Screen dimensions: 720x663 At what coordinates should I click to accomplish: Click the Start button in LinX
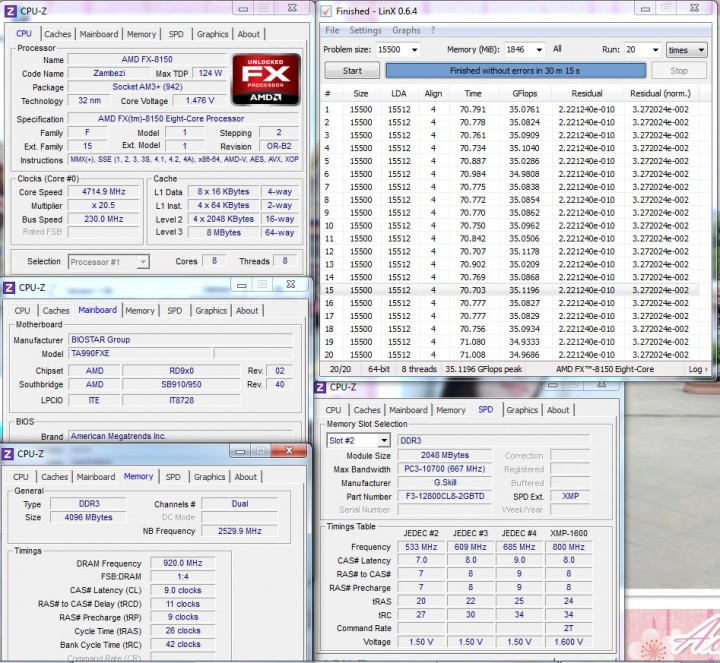click(352, 71)
